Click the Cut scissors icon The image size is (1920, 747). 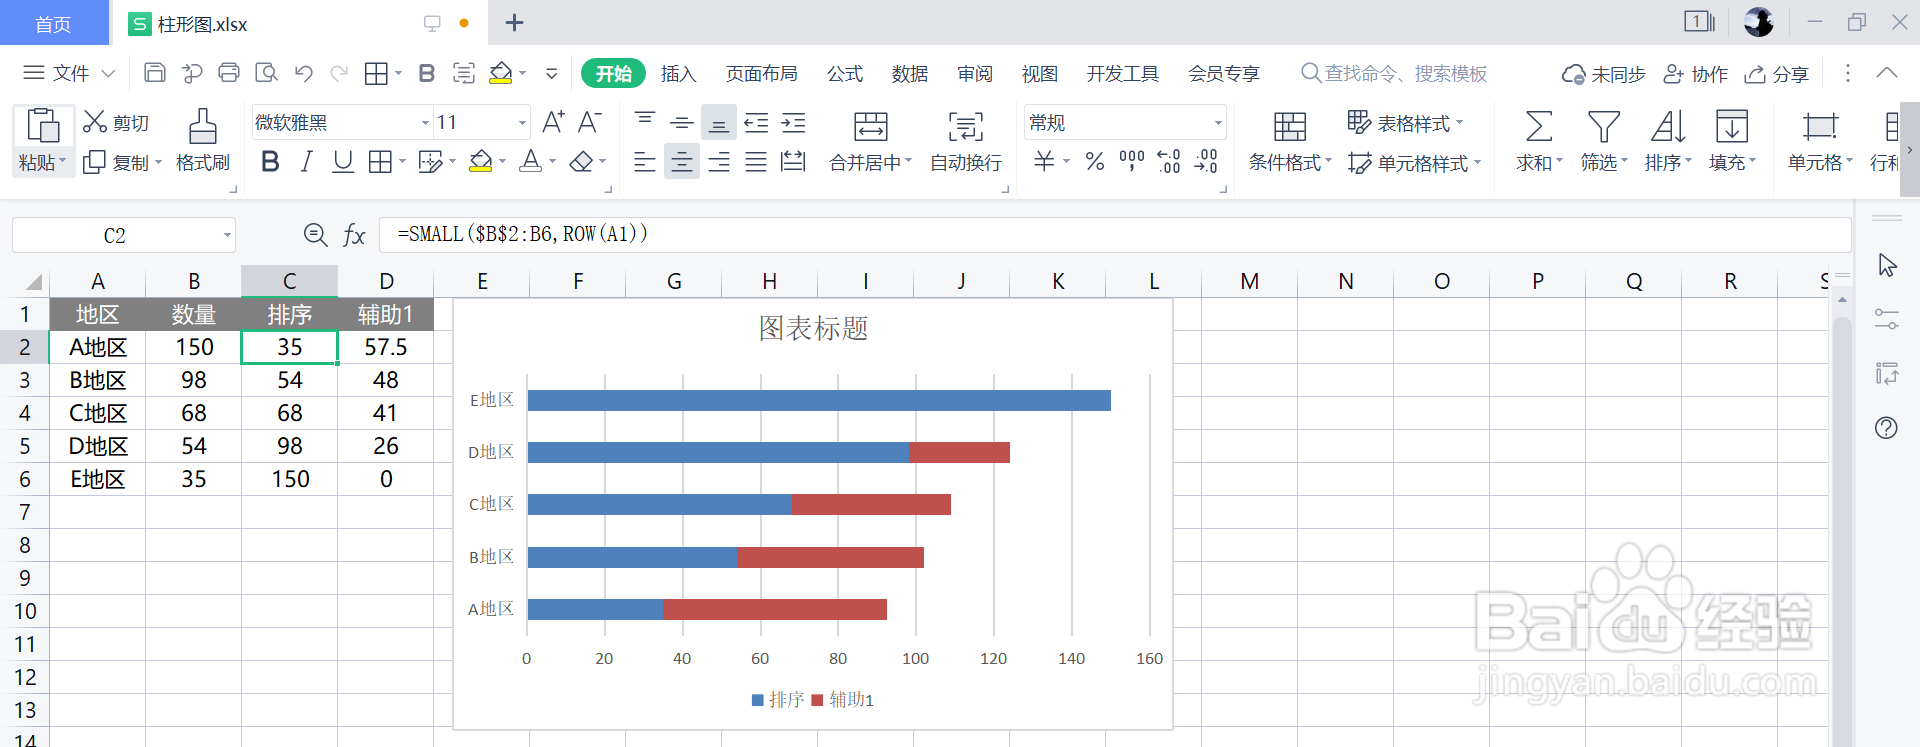click(x=95, y=122)
